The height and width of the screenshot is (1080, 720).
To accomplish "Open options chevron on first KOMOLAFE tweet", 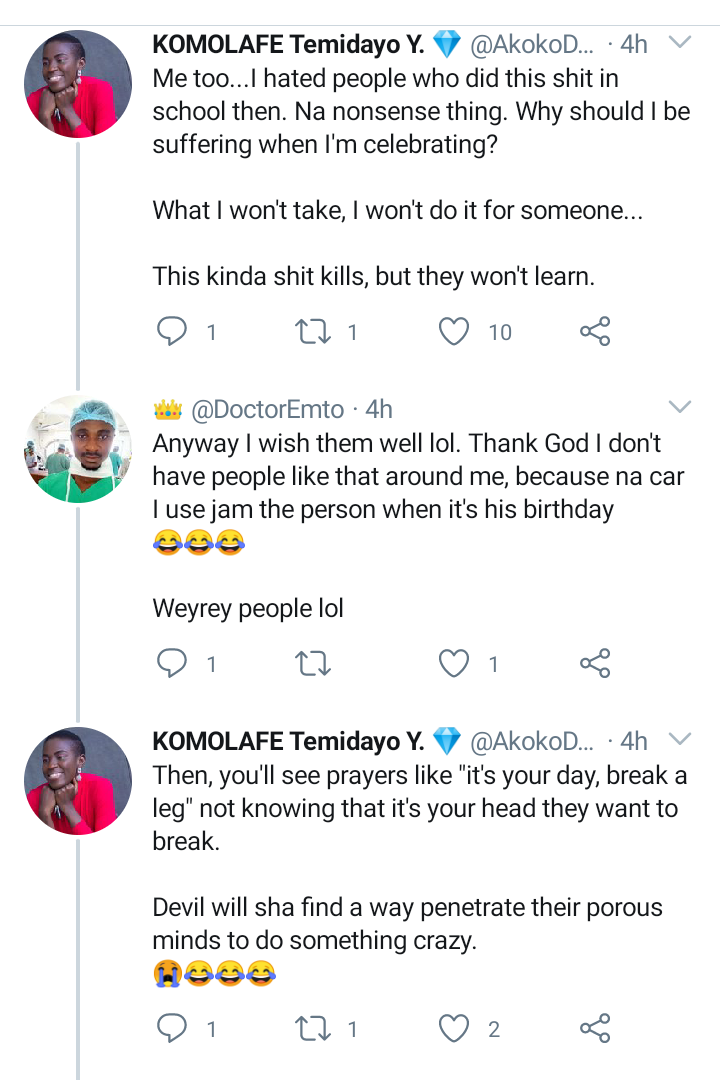I will tap(679, 43).
